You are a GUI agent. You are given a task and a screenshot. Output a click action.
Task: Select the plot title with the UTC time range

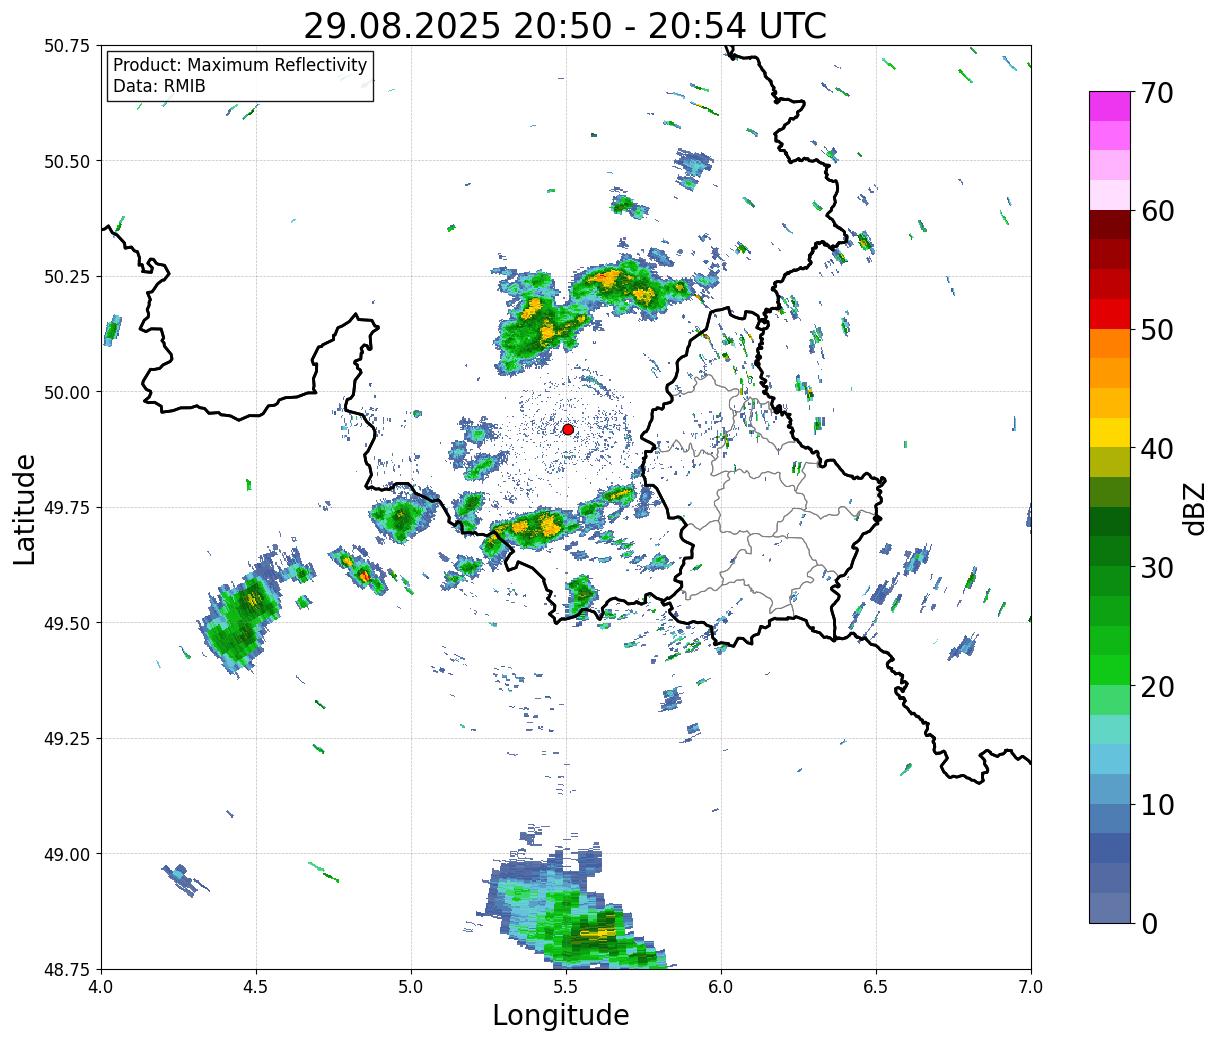[x=565, y=26]
